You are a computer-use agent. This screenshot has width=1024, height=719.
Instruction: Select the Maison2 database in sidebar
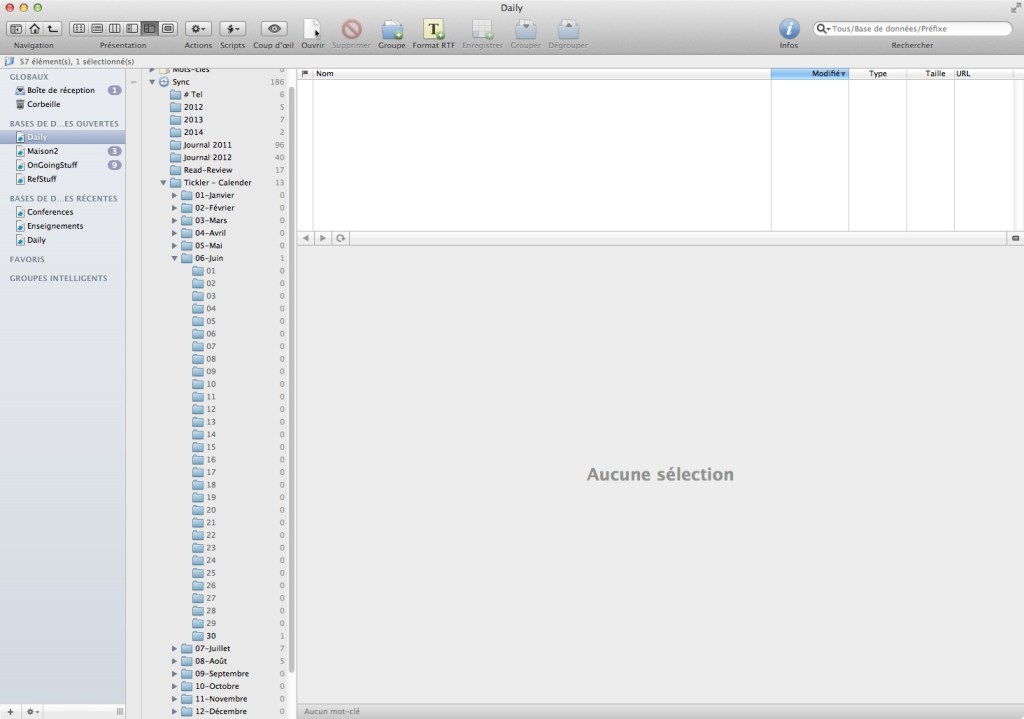pyautogui.click(x=42, y=151)
